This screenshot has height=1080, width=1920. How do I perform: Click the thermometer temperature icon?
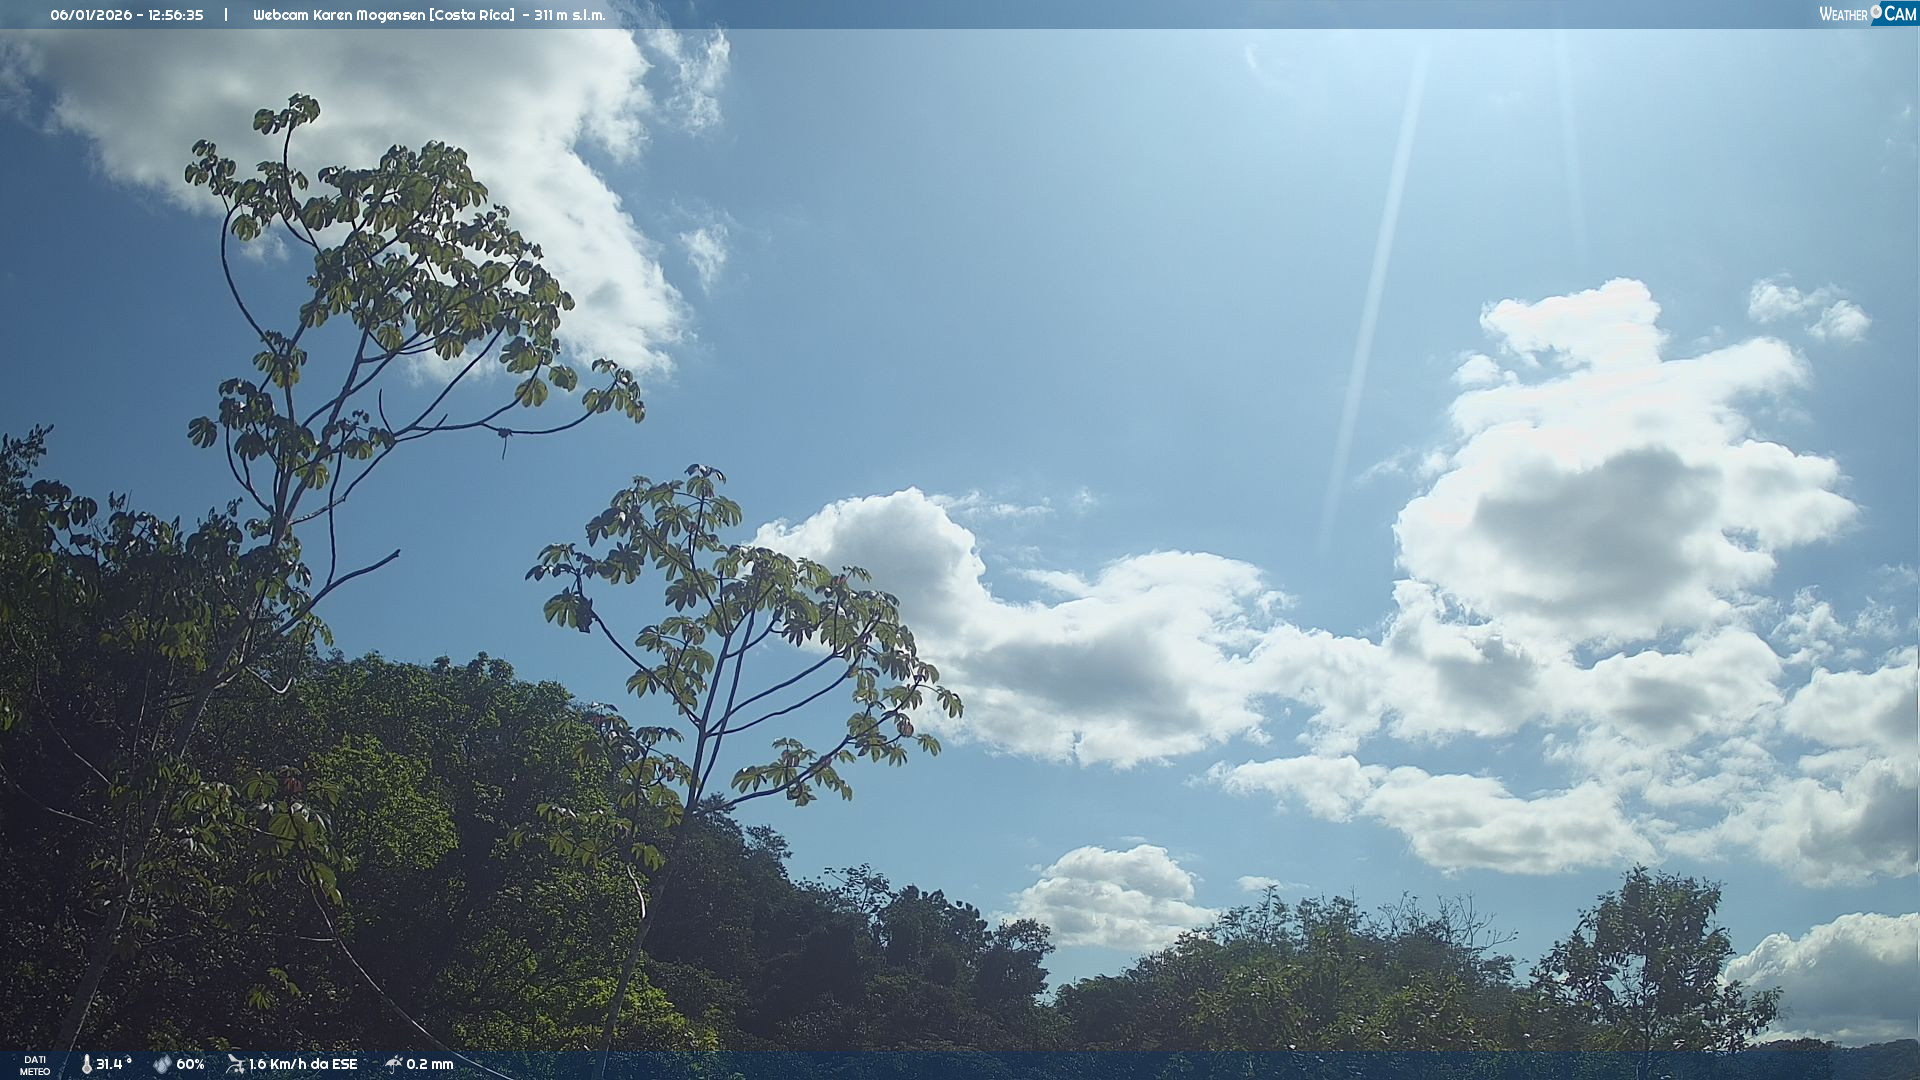click(x=86, y=1064)
